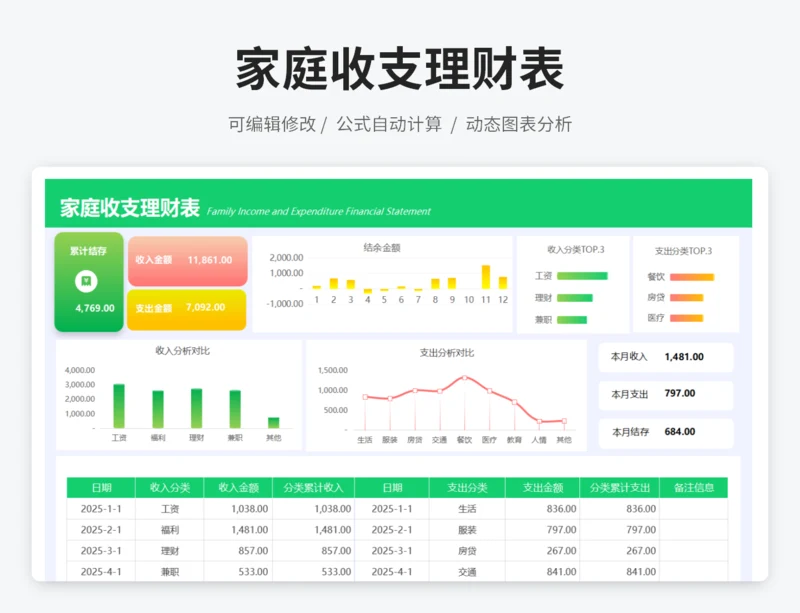Image resolution: width=800 pixels, height=613 pixels.
Task: Click the 房贷 orange bar in 支出分类TOP.3
Action: [687, 298]
